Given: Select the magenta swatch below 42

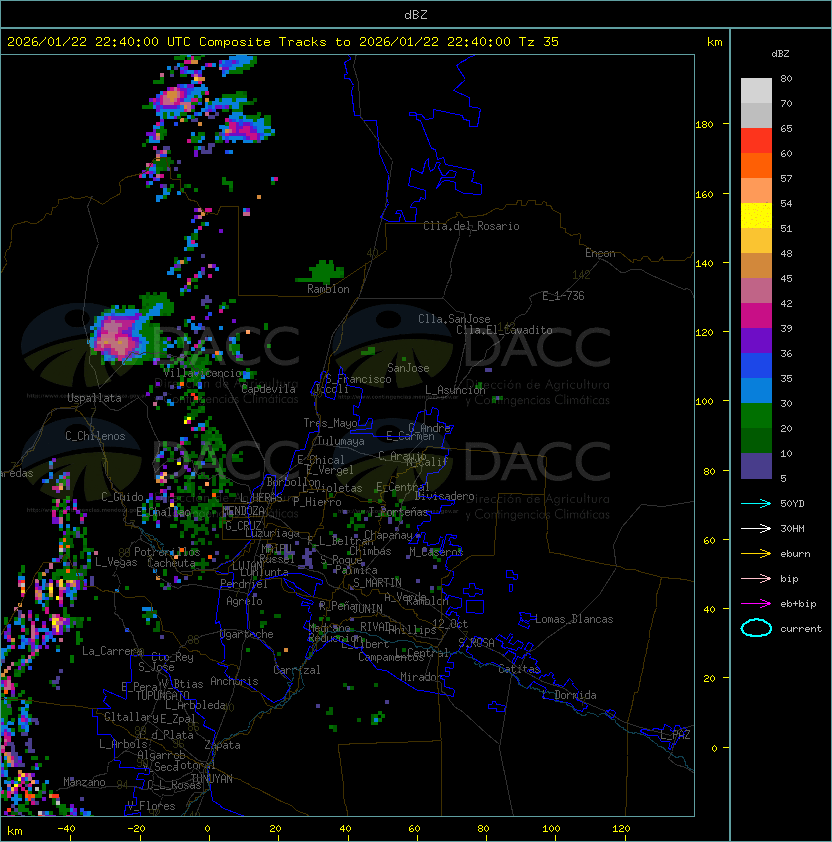Looking at the screenshot, I should tap(756, 316).
